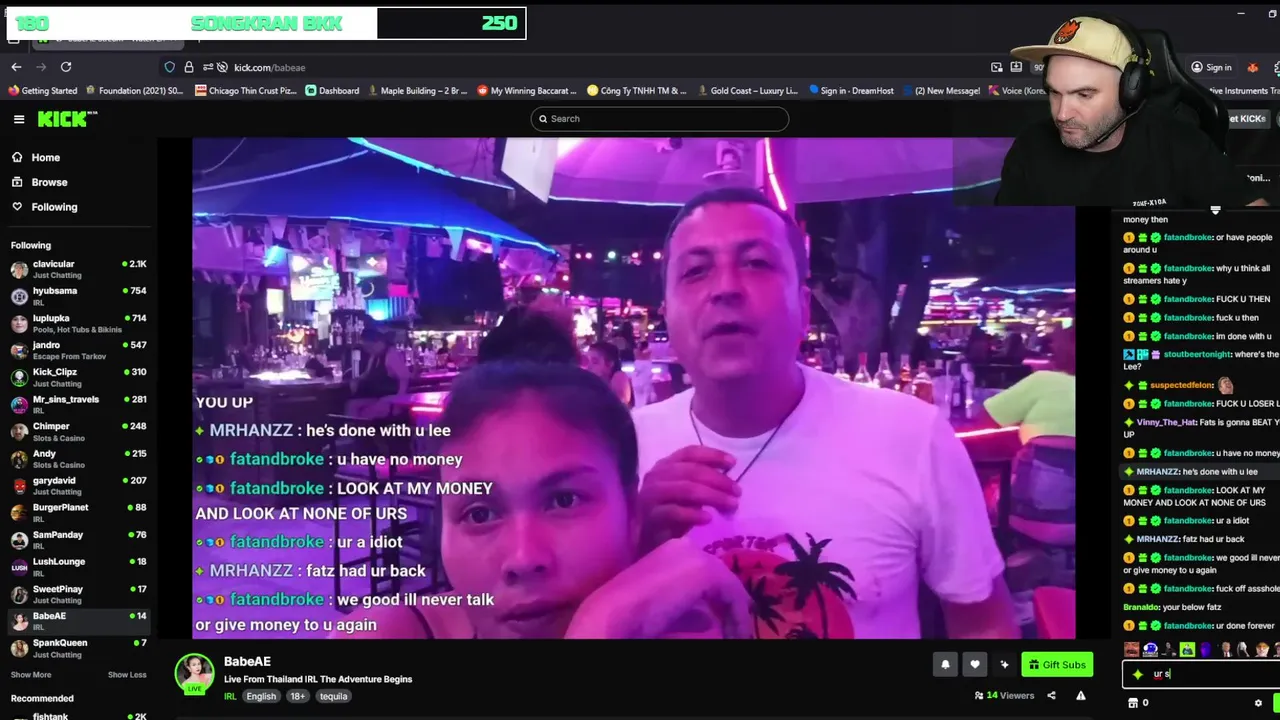
Task: Open Gold Coast Luxury bookmark
Action: (x=747, y=91)
